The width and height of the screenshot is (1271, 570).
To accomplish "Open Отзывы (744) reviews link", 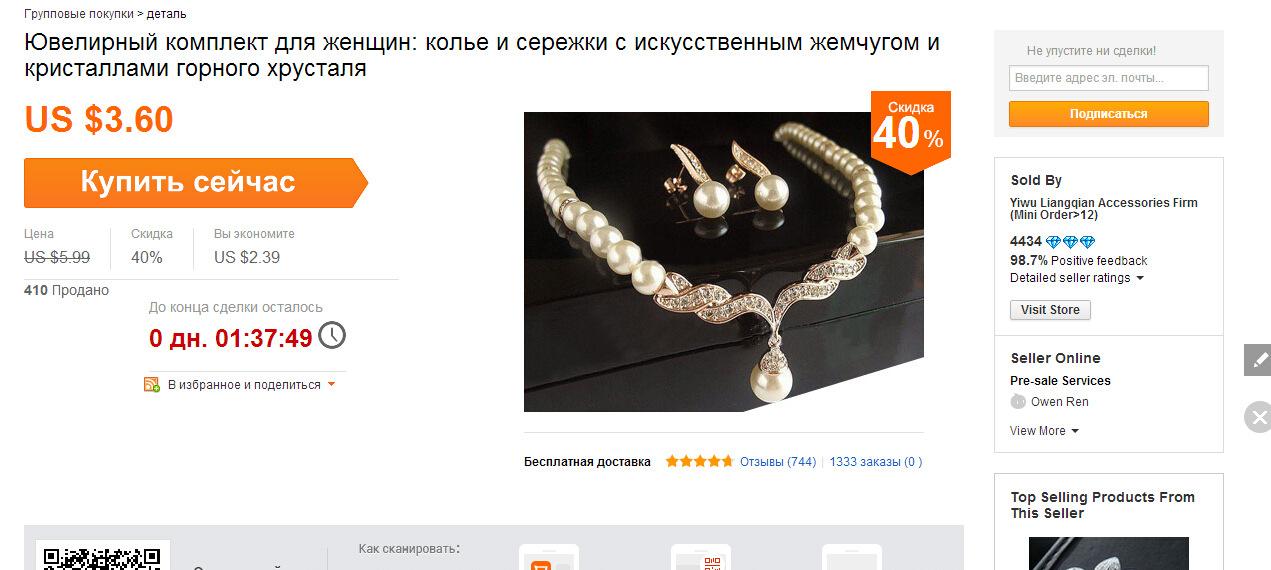I will pyautogui.click(x=778, y=462).
